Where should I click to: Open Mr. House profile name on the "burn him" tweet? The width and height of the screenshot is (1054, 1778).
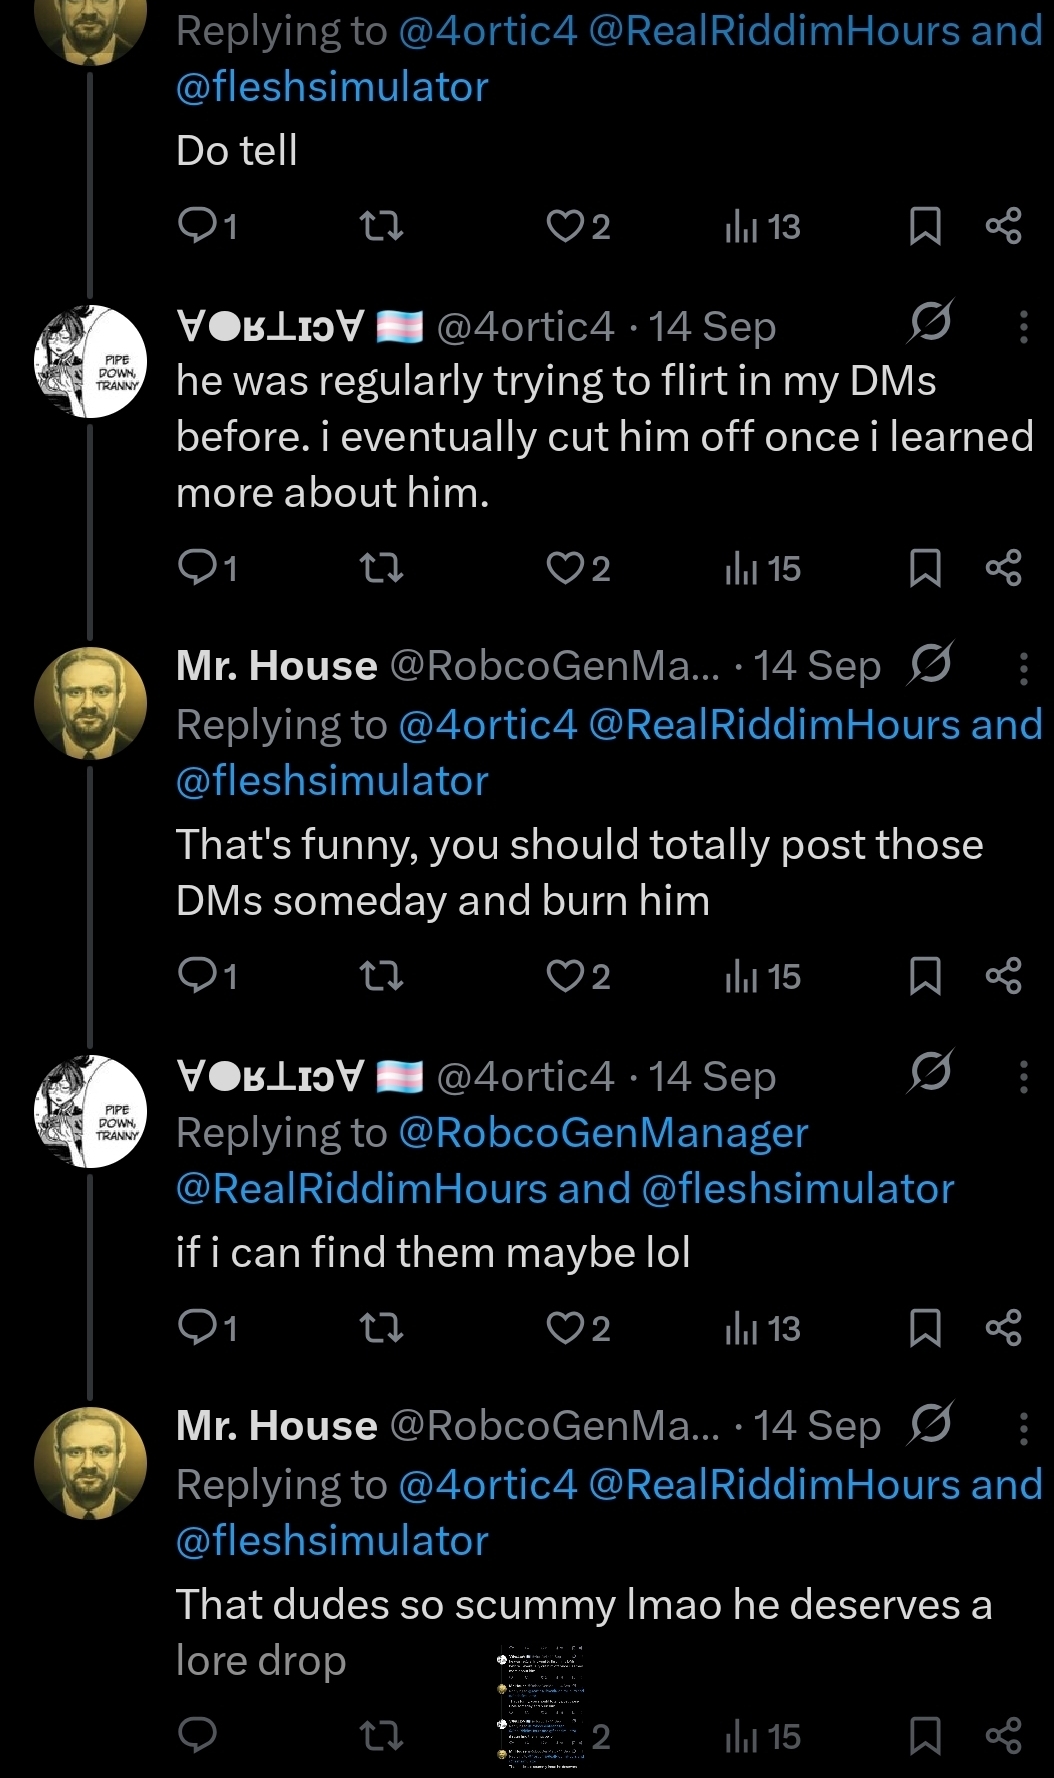(x=276, y=666)
